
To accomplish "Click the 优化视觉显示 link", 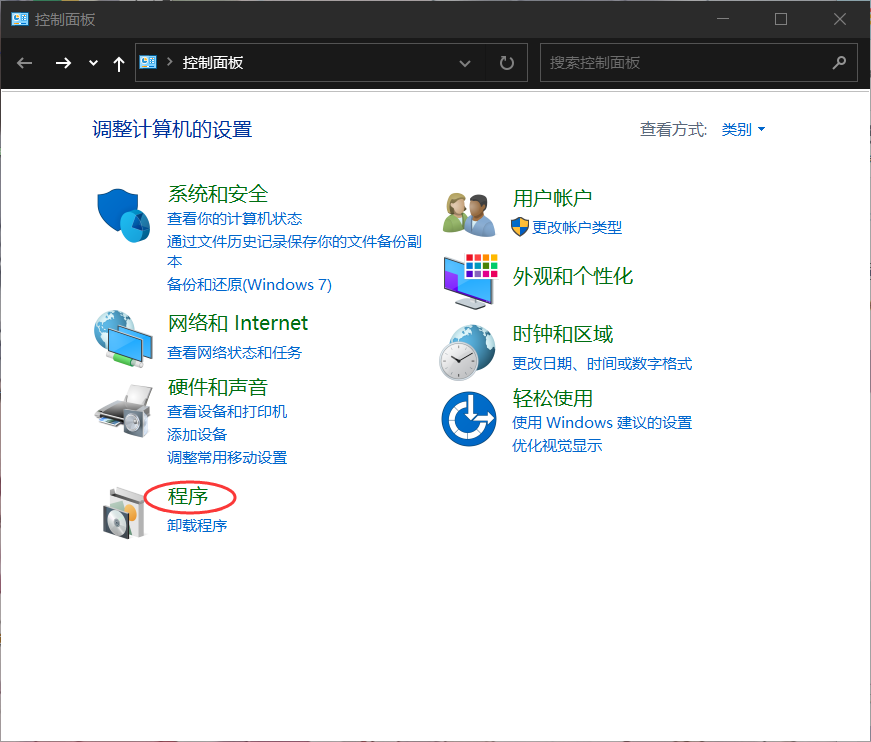I will point(557,445).
